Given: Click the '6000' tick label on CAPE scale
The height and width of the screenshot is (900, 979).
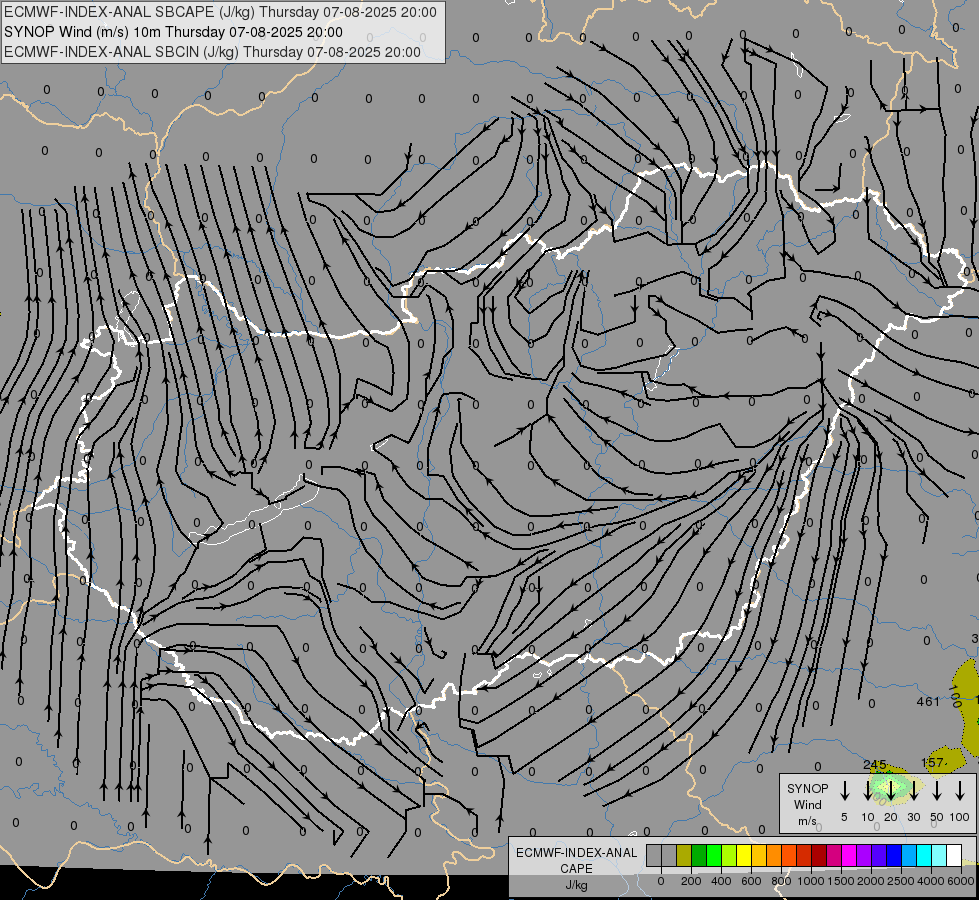Looking at the screenshot, I should pos(961,881).
